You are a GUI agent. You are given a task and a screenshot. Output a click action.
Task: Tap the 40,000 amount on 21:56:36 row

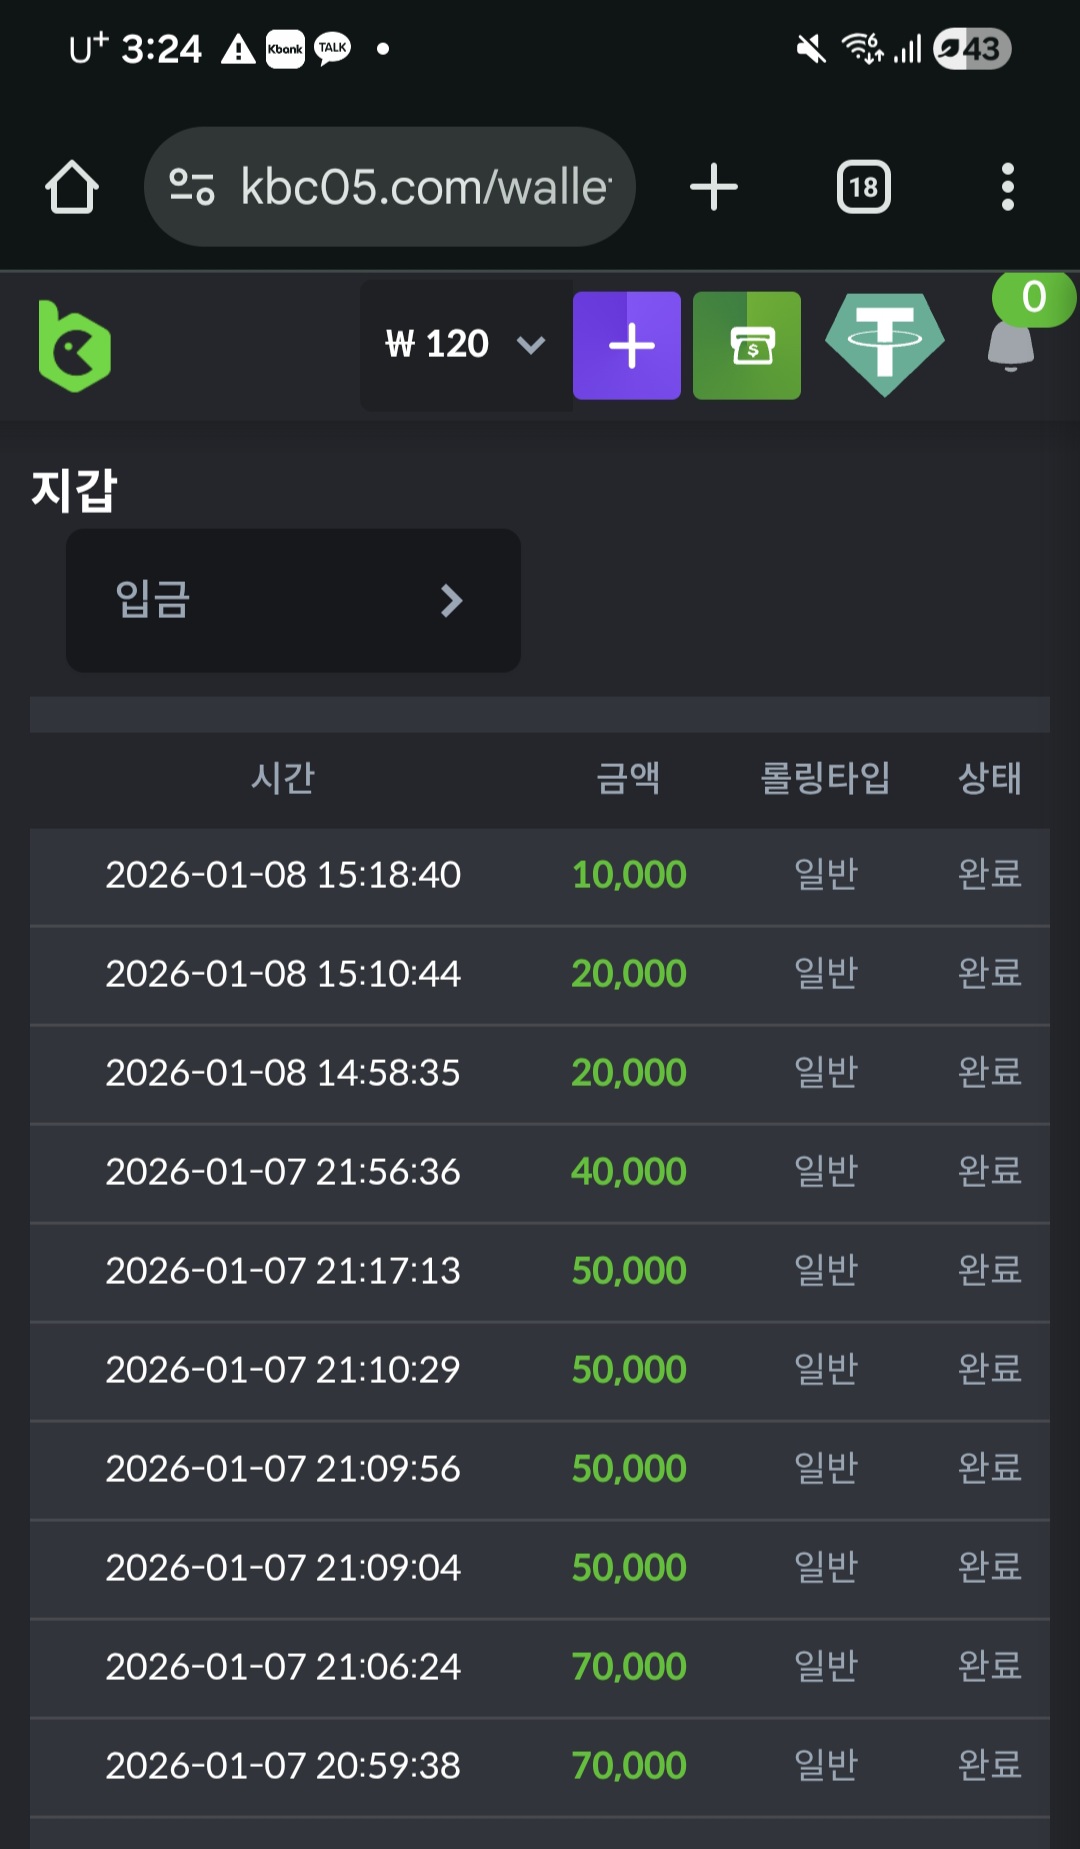tap(628, 1171)
